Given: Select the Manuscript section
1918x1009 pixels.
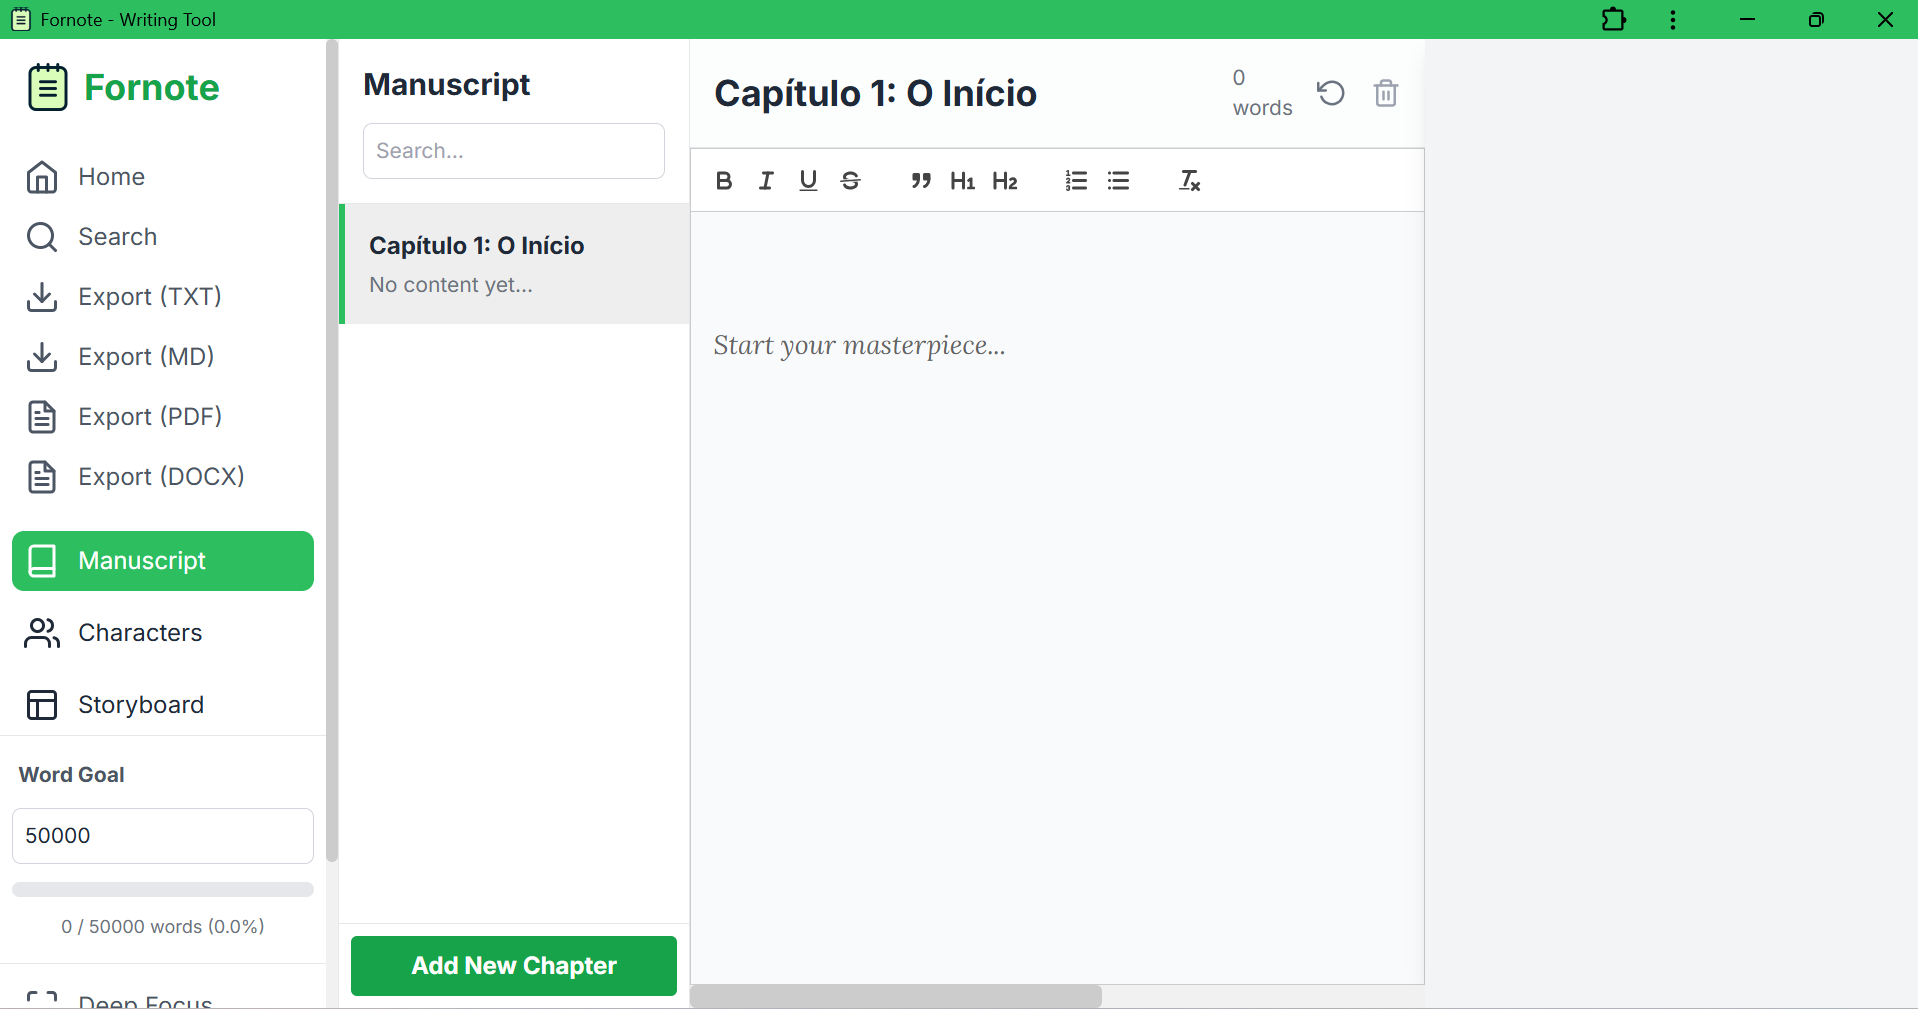Looking at the screenshot, I should tap(163, 561).
